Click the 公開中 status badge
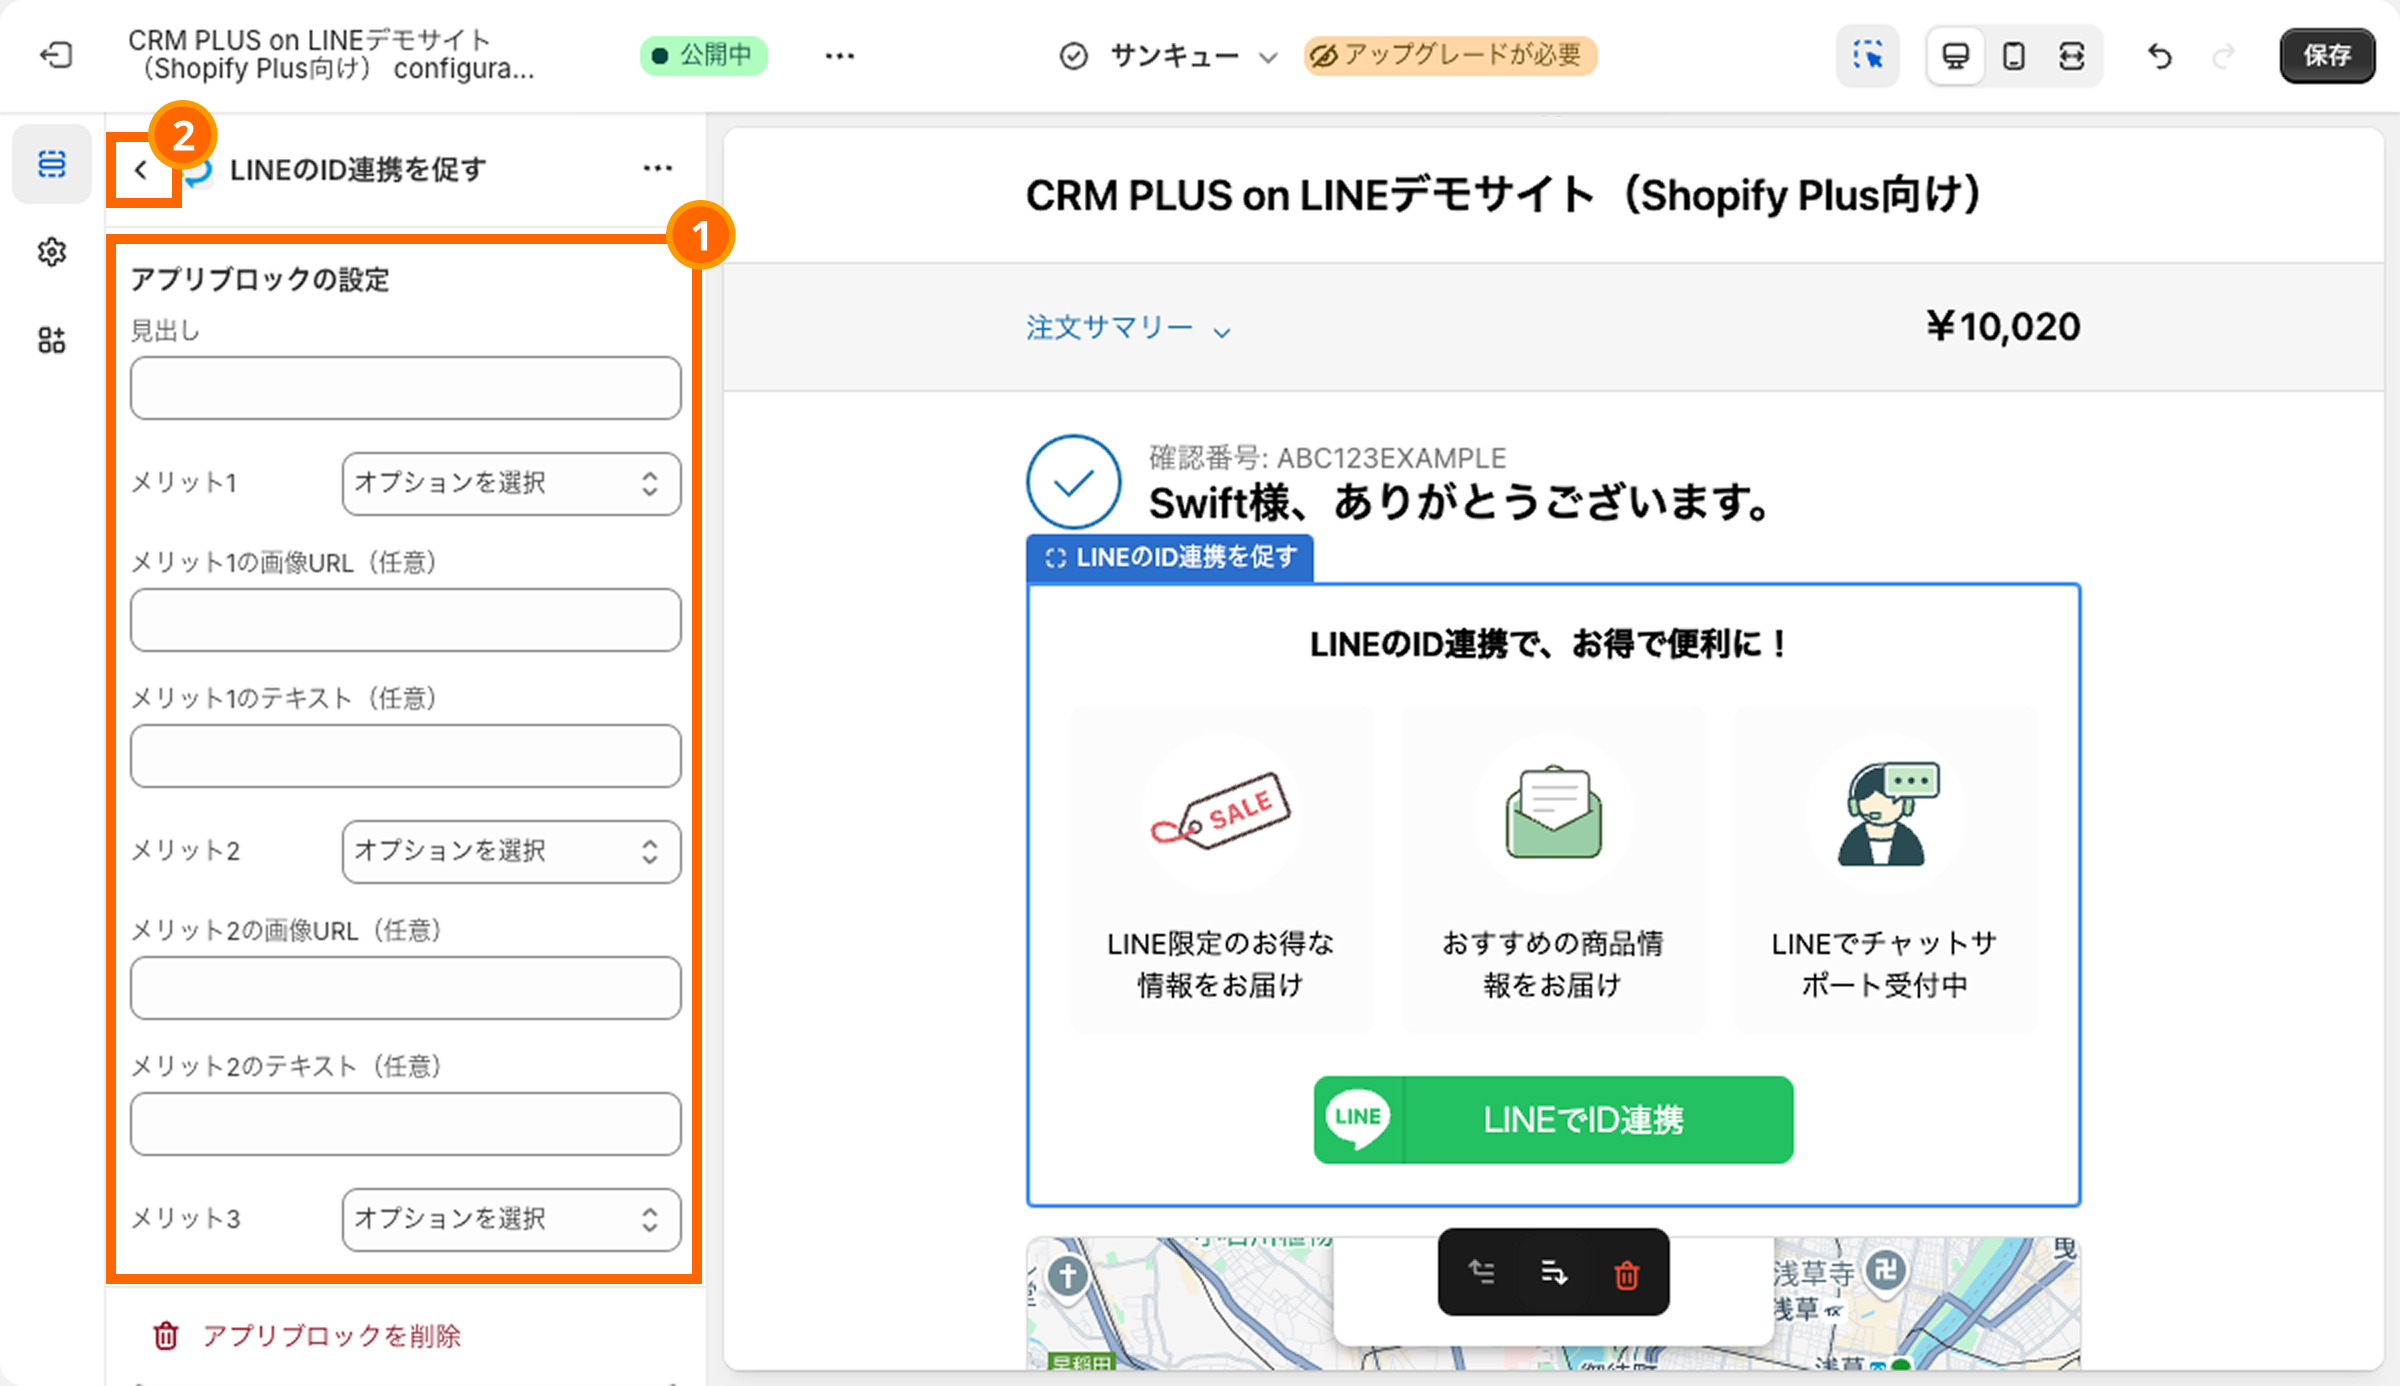The image size is (2400, 1386). coord(703,55)
